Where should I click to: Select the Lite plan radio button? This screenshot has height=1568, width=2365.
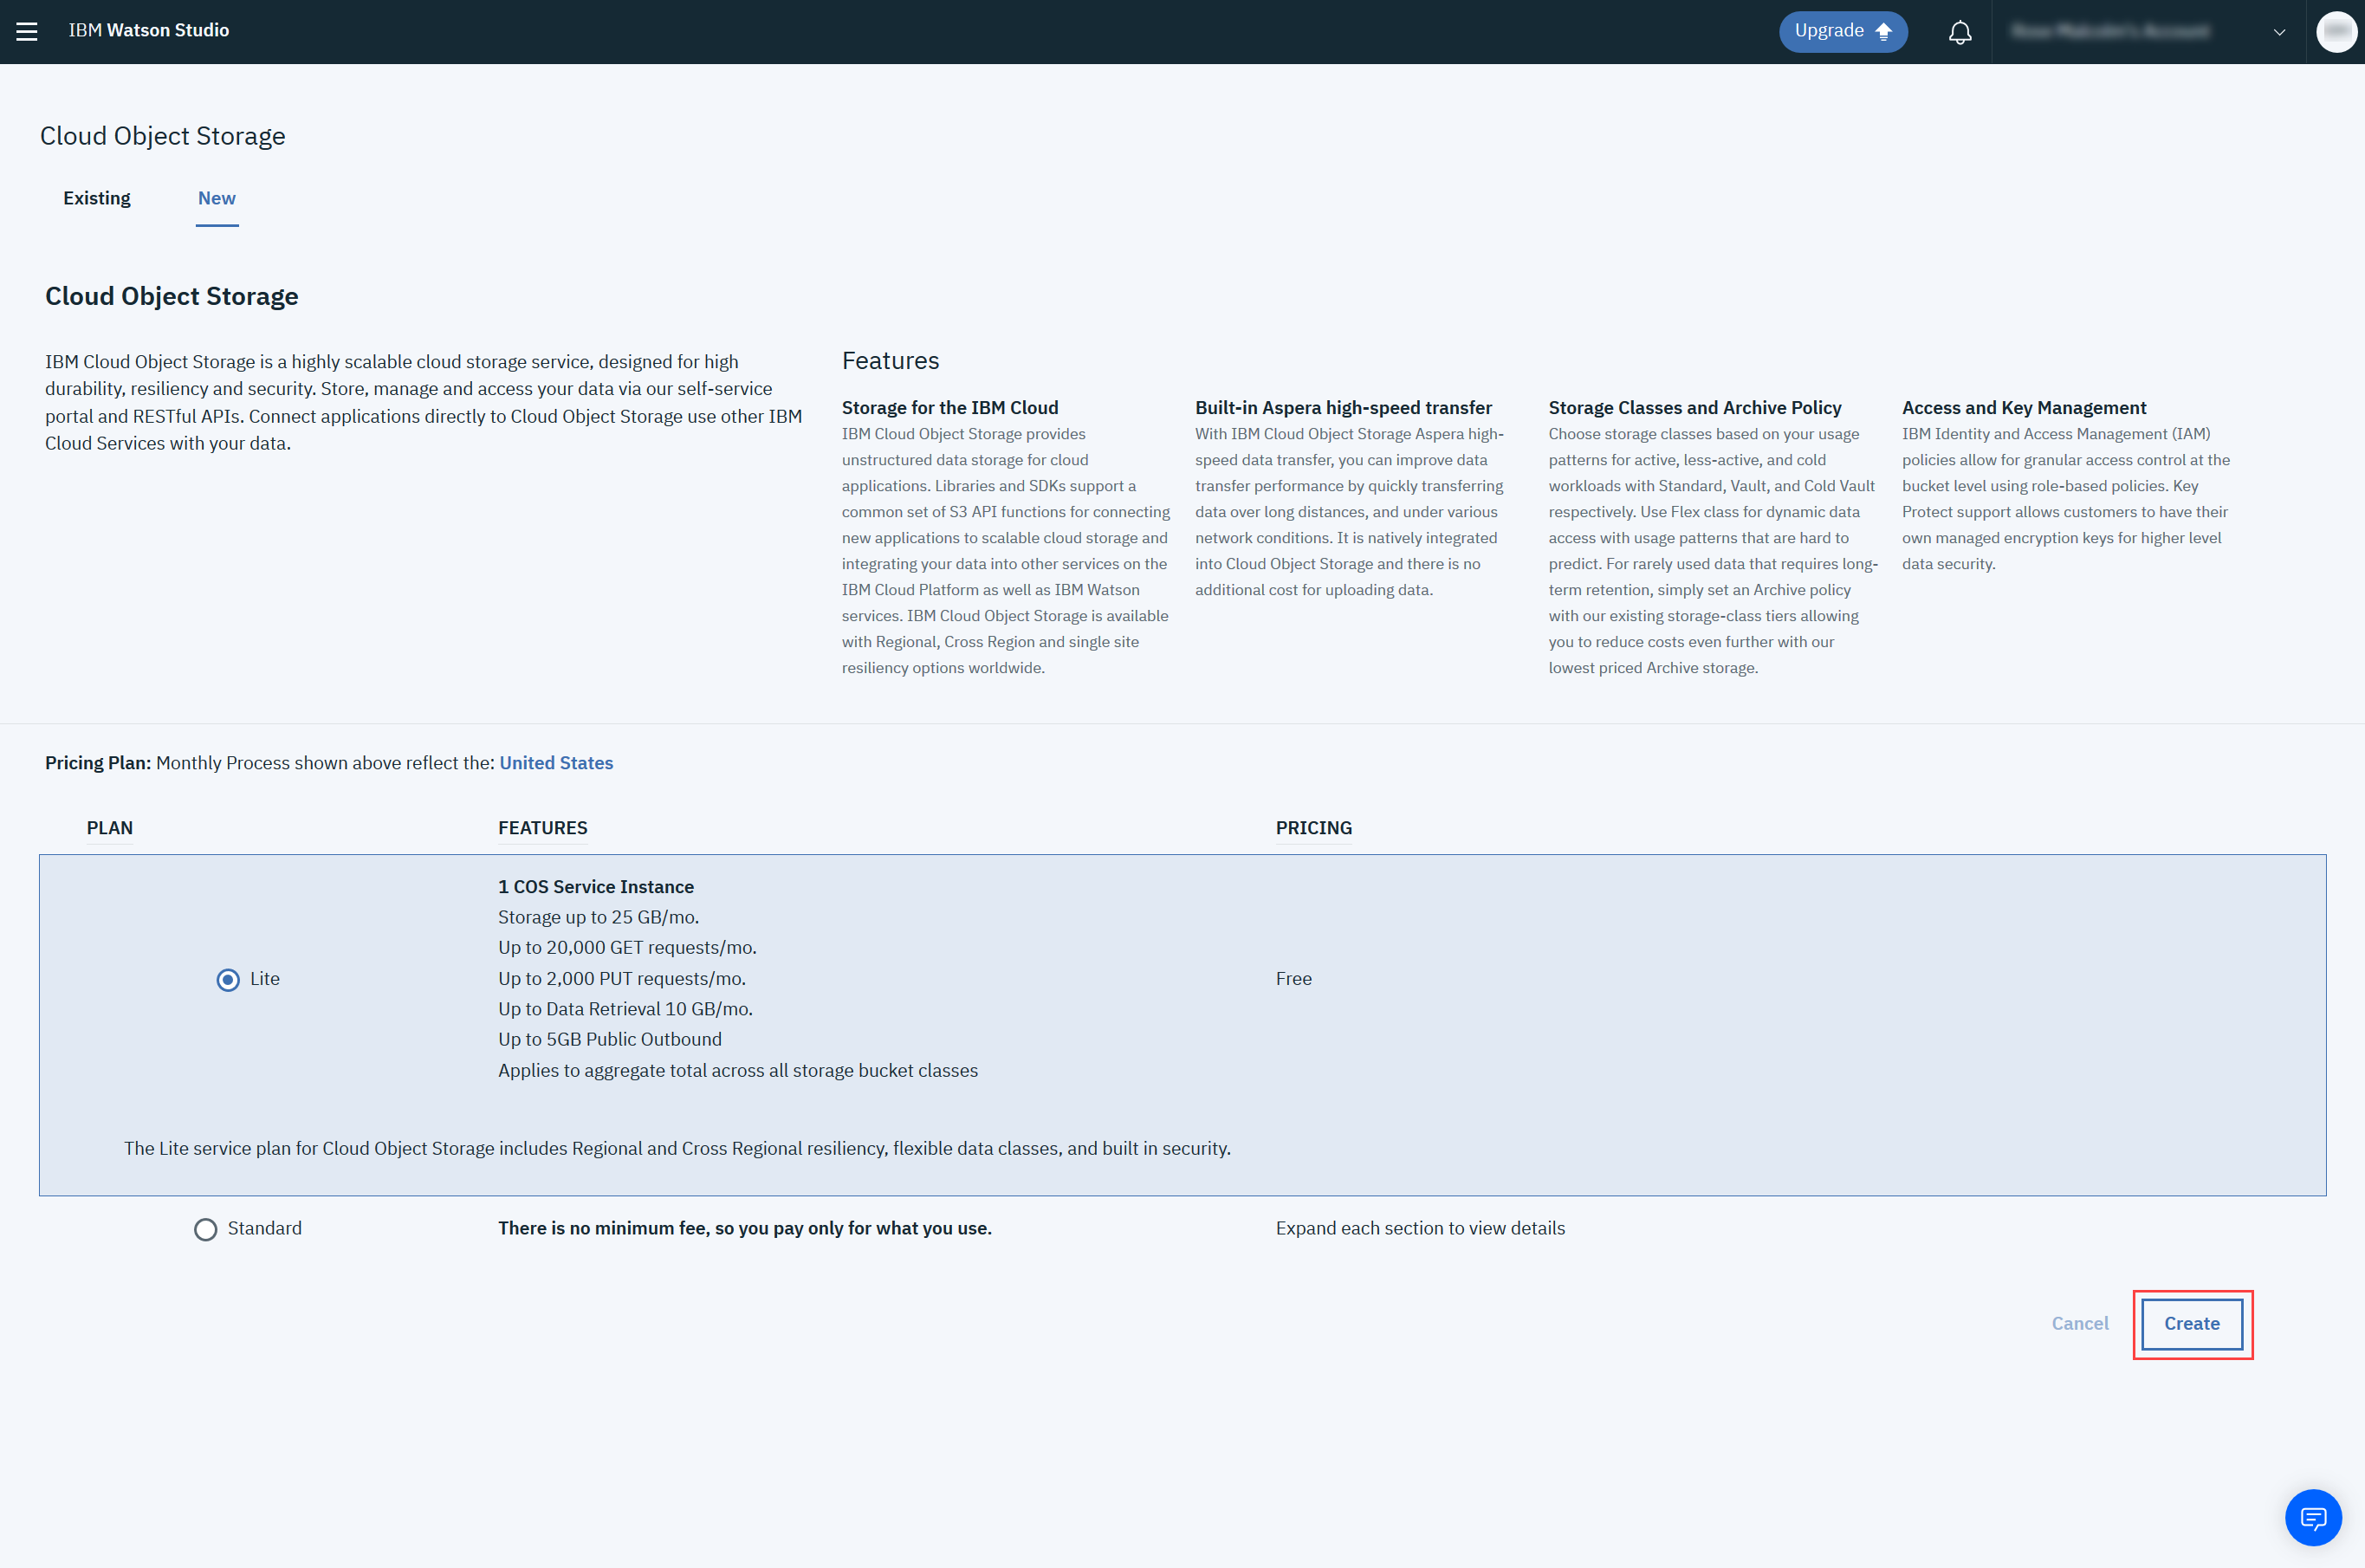(x=228, y=979)
